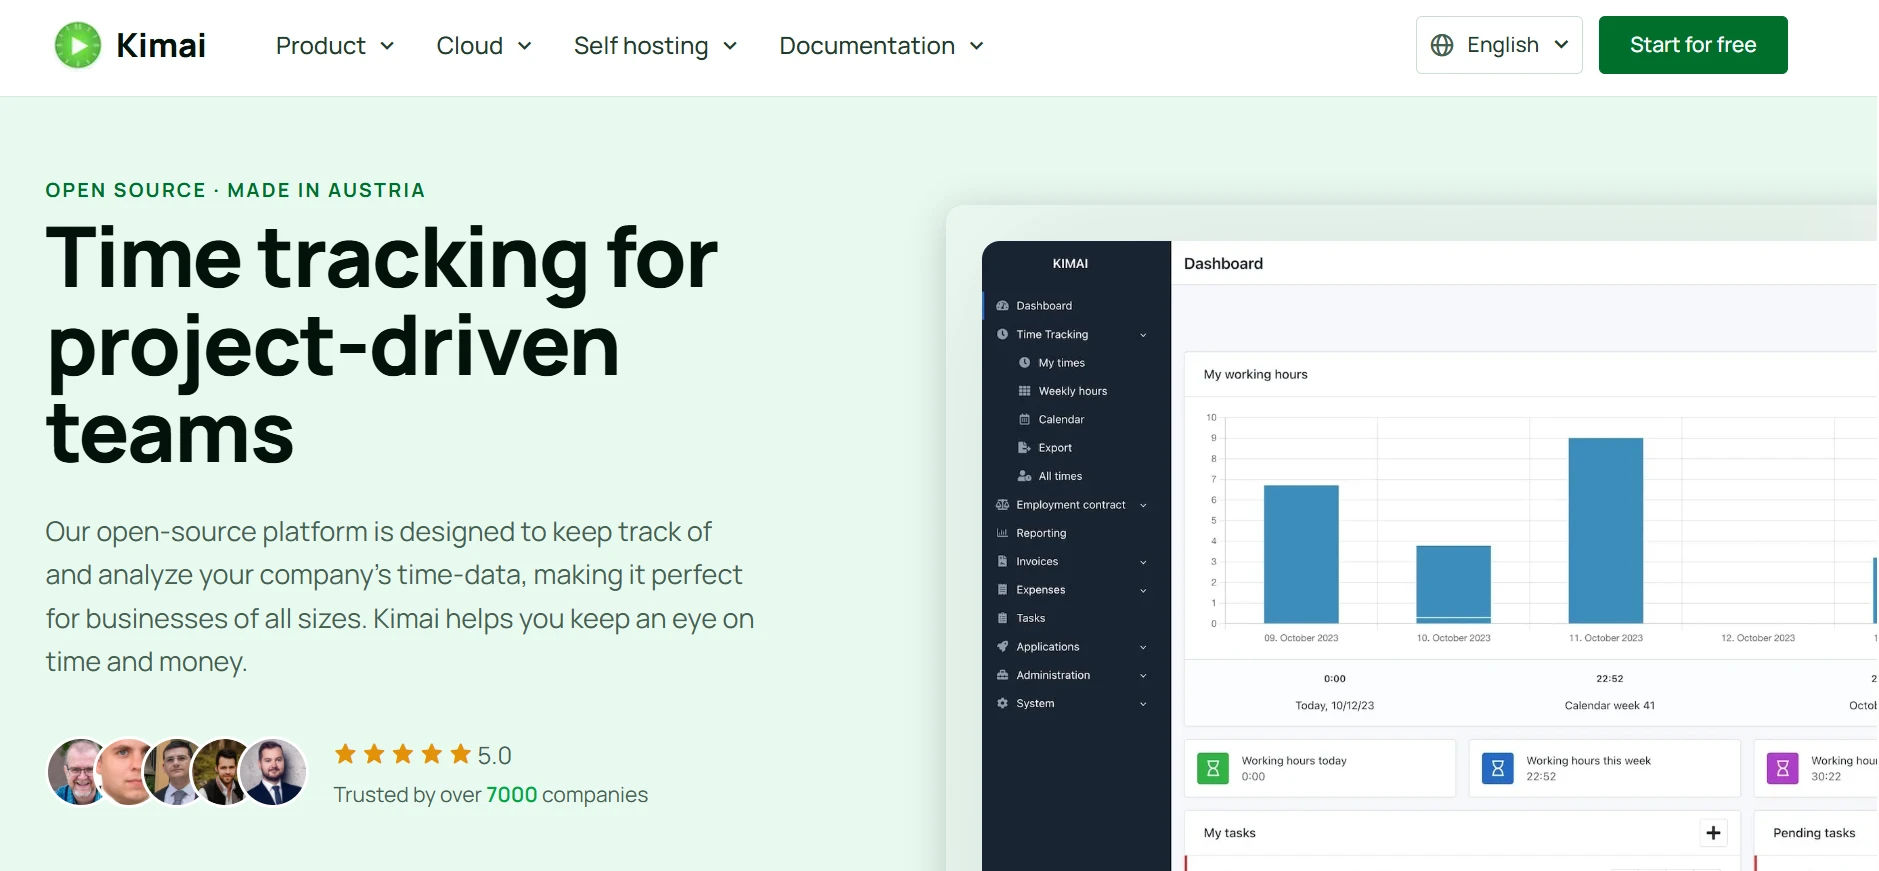1879x871 pixels.
Task: Click the purple hourglass working hours icon
Action: click(x=1782, y=768)
